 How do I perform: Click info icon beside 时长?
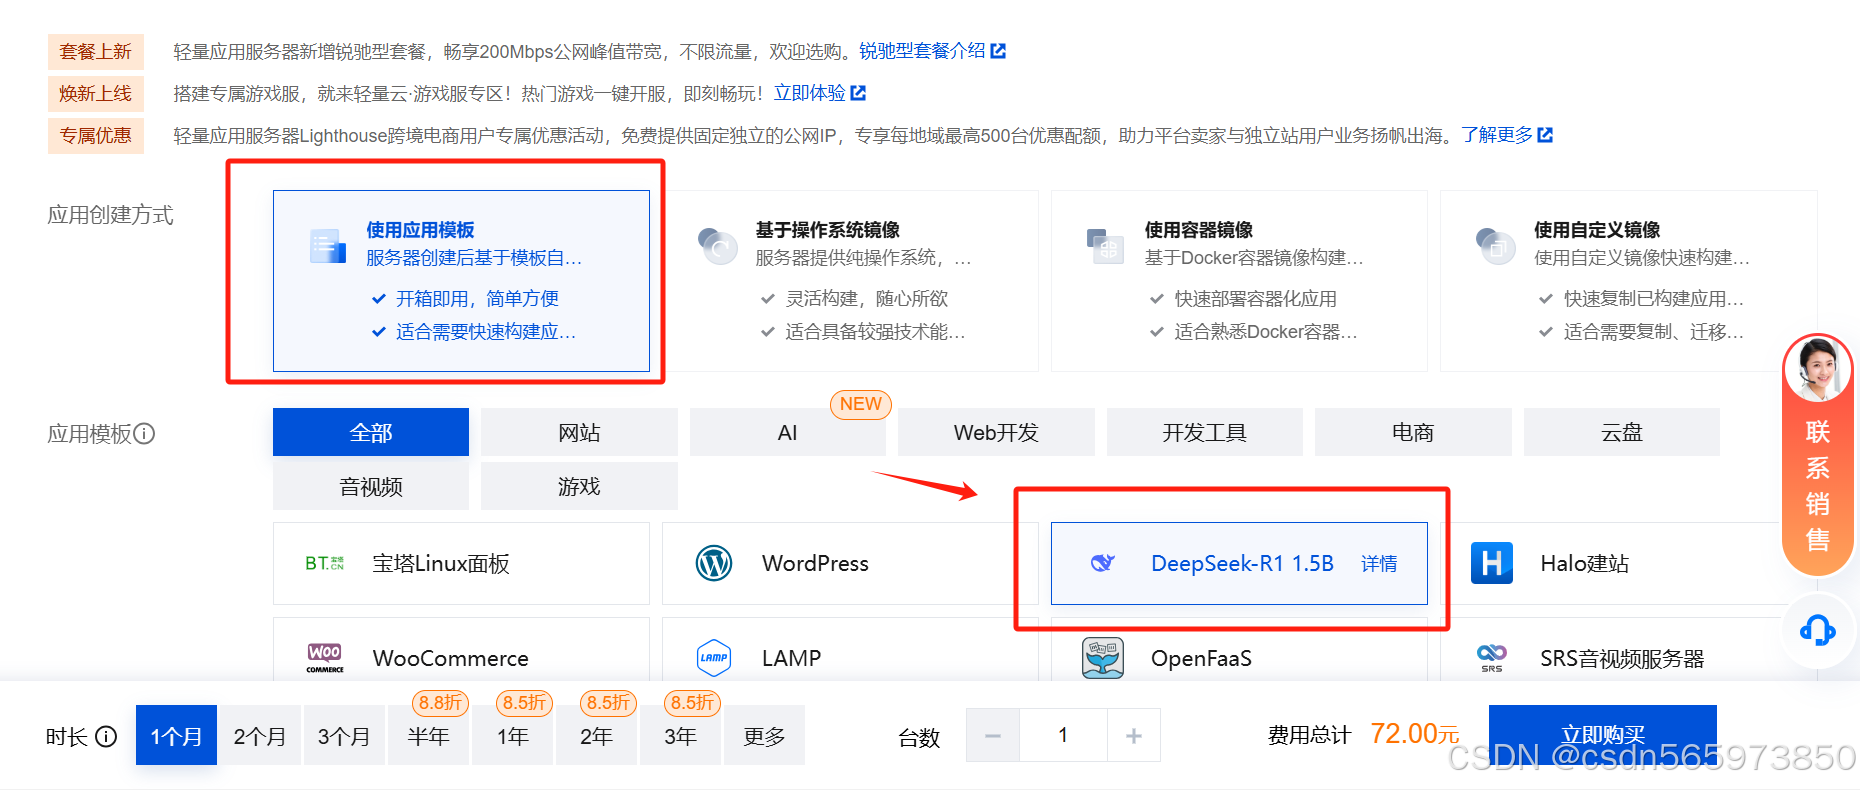(x=106, y=737)
